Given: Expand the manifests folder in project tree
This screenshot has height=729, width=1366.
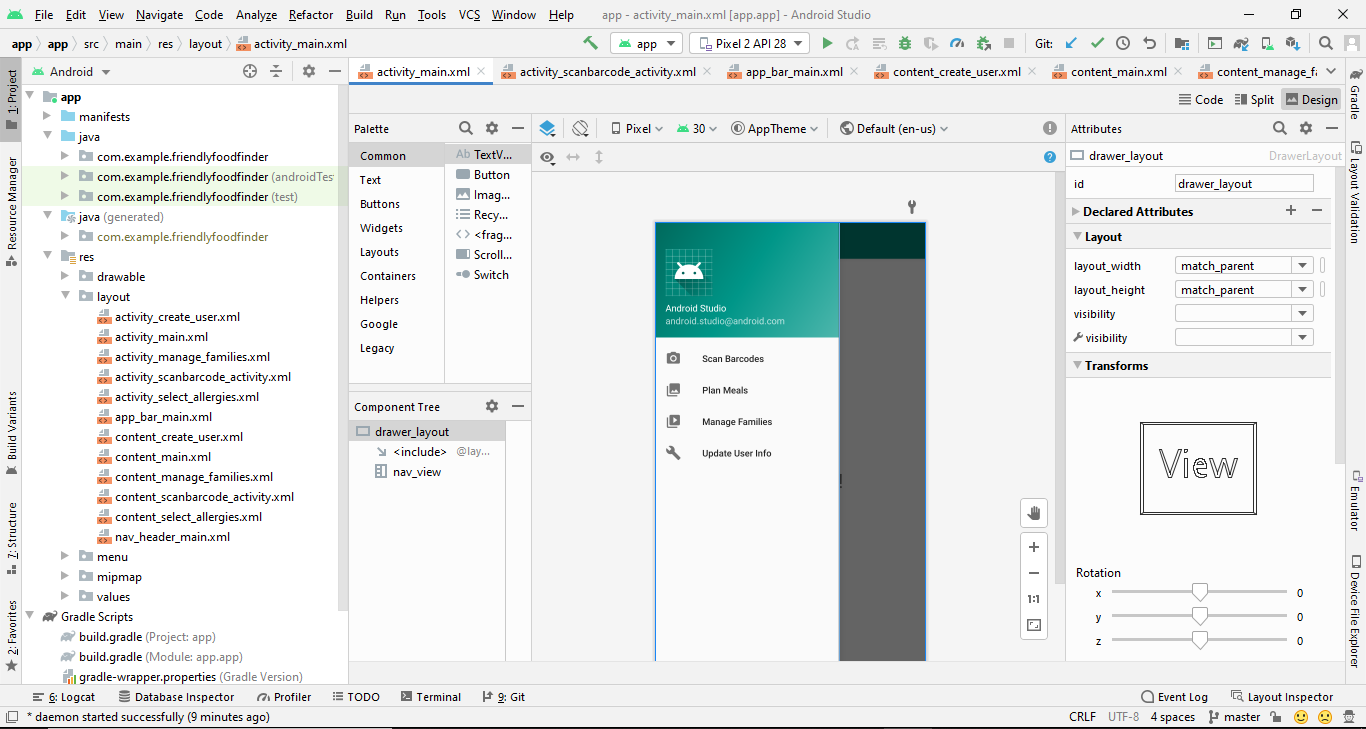Looking at the screenshot, I should (47, 117).
